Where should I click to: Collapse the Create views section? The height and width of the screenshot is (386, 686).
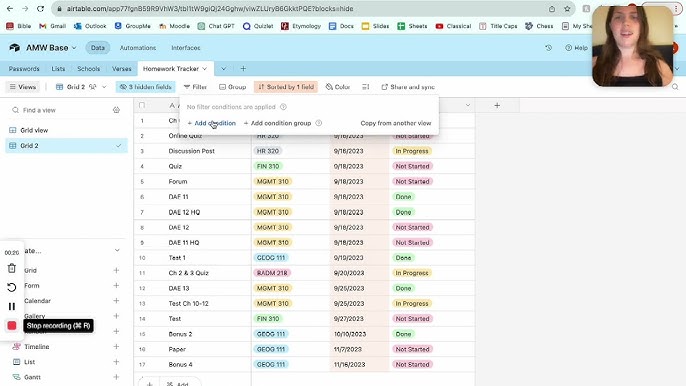pos(117,250)
